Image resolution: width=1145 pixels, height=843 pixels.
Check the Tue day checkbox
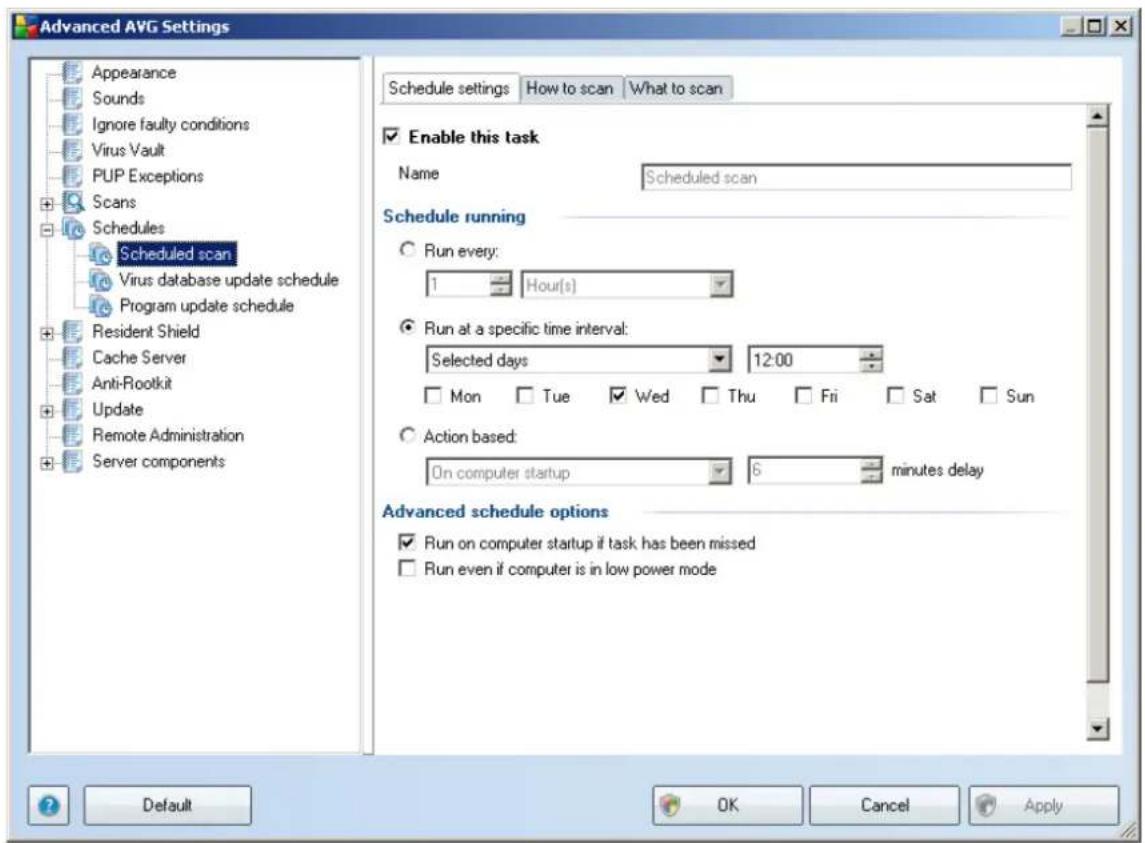coord(525,396)
